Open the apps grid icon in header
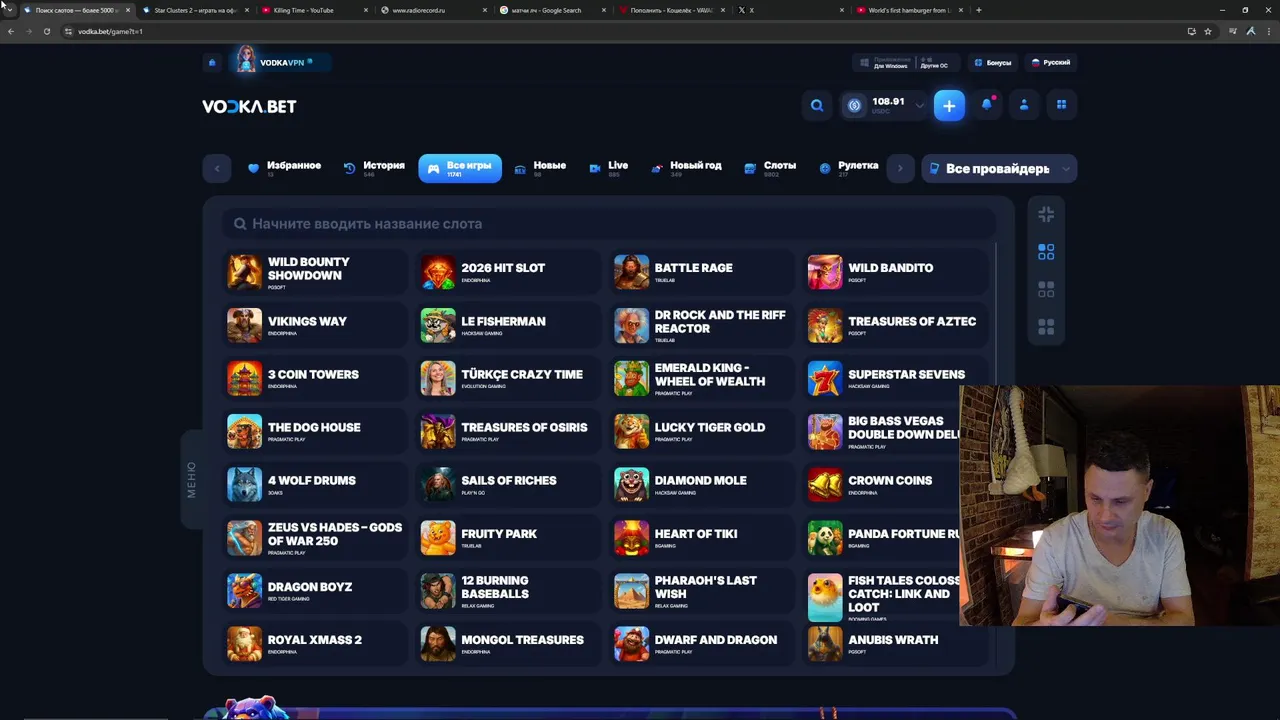 [x=1061, y=105]
